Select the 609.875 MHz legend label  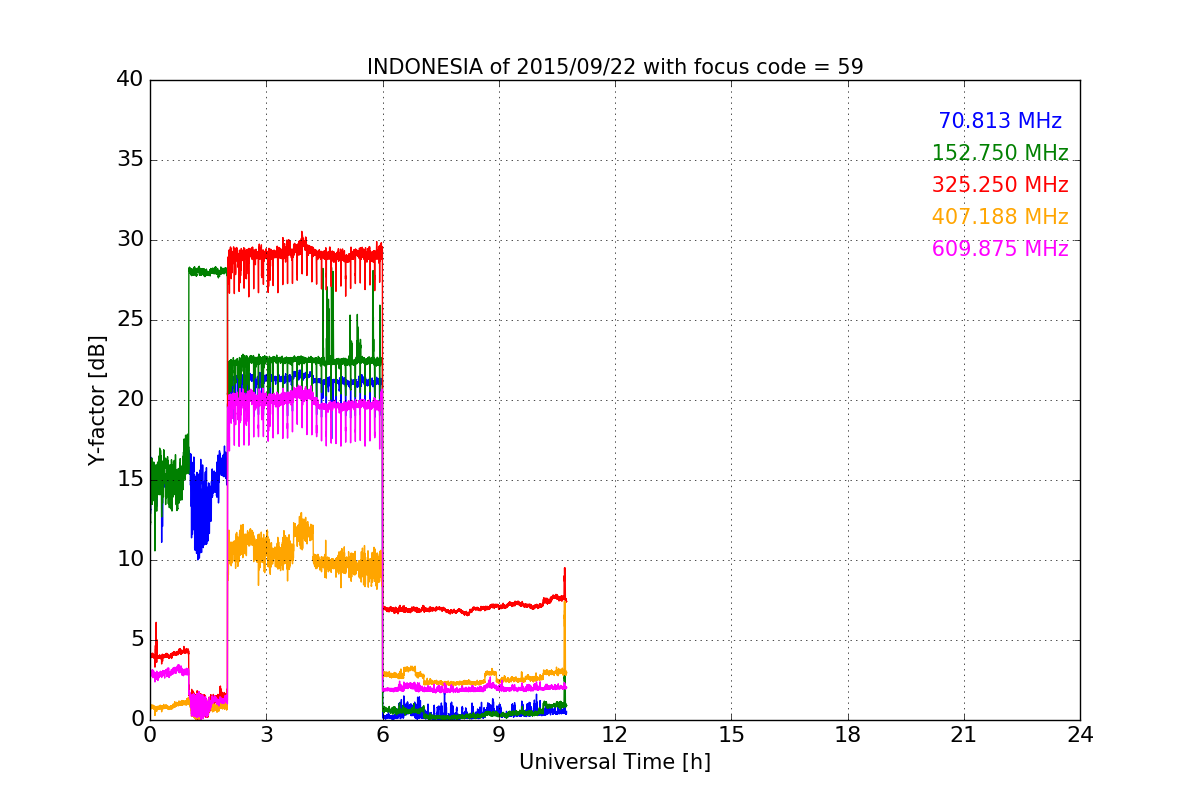click(x=1000, y=249)
